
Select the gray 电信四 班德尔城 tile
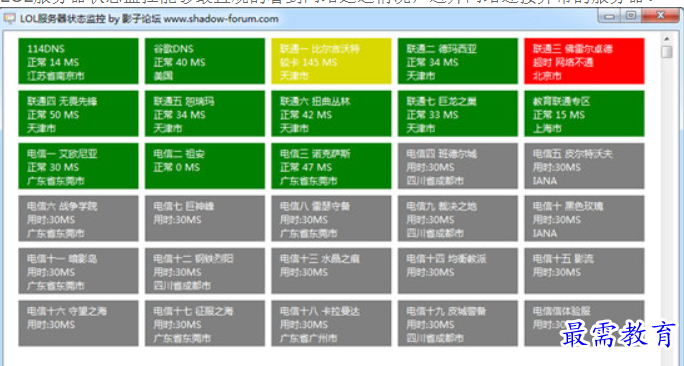coord(458,166)
